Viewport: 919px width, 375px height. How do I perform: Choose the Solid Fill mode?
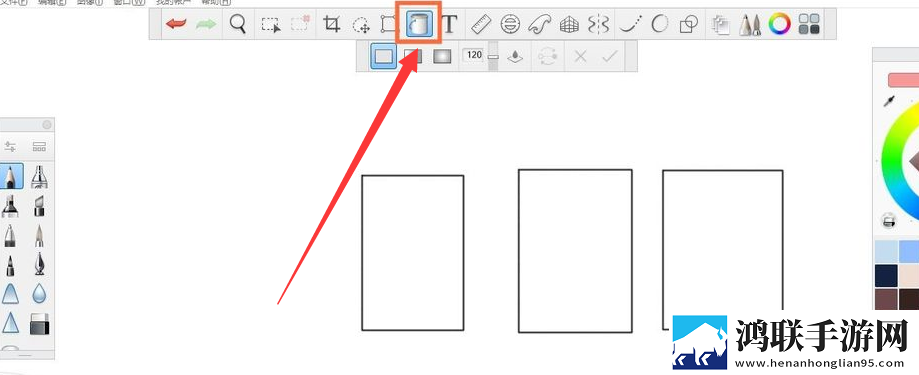click(383, 56)
